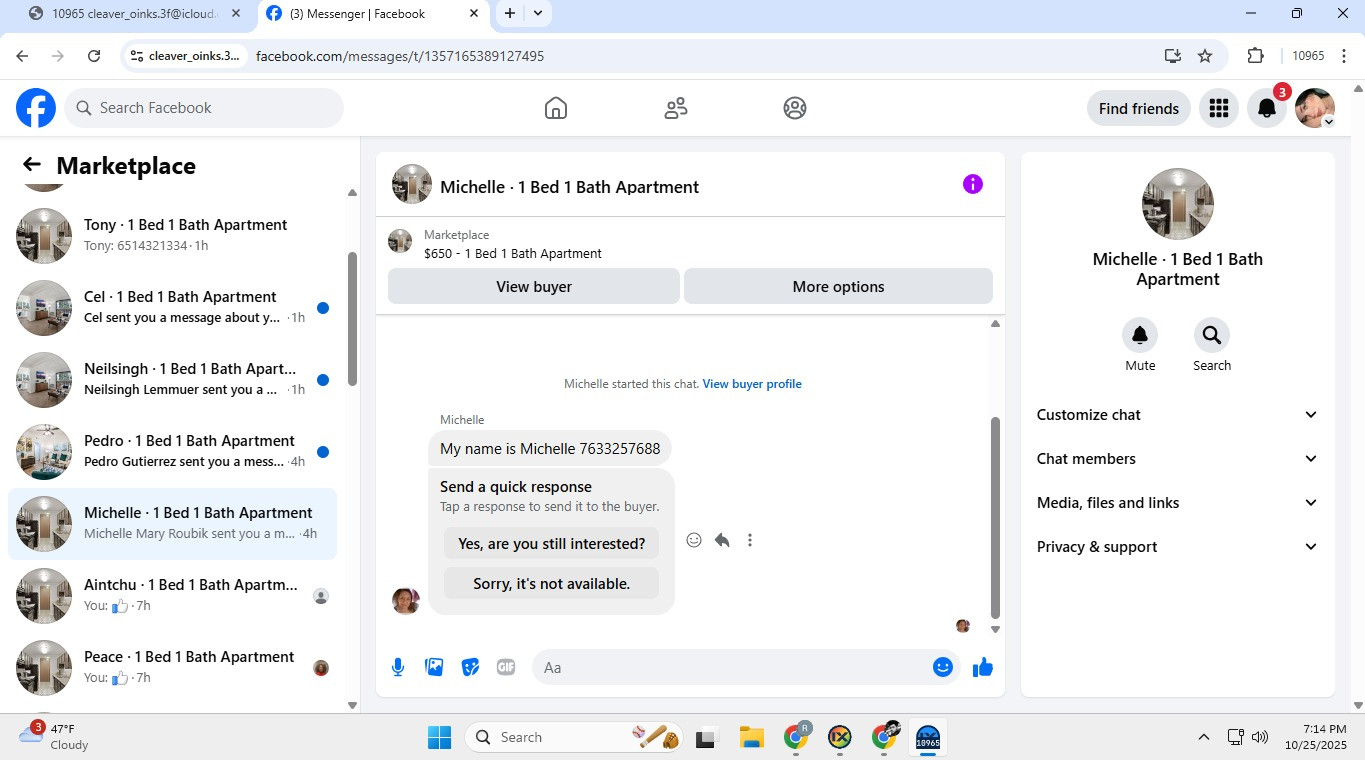This screenshot has height=760, width=1365.
Task: Open the Facebook logo home link
Action: pos(36,108)
